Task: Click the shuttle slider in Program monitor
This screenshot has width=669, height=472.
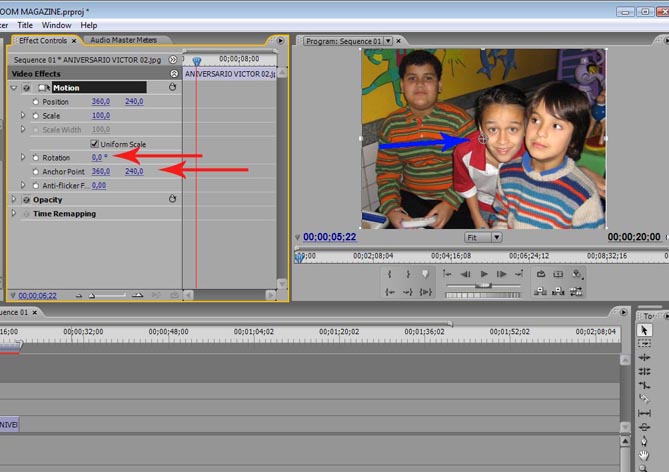Action: pos(484,286)
